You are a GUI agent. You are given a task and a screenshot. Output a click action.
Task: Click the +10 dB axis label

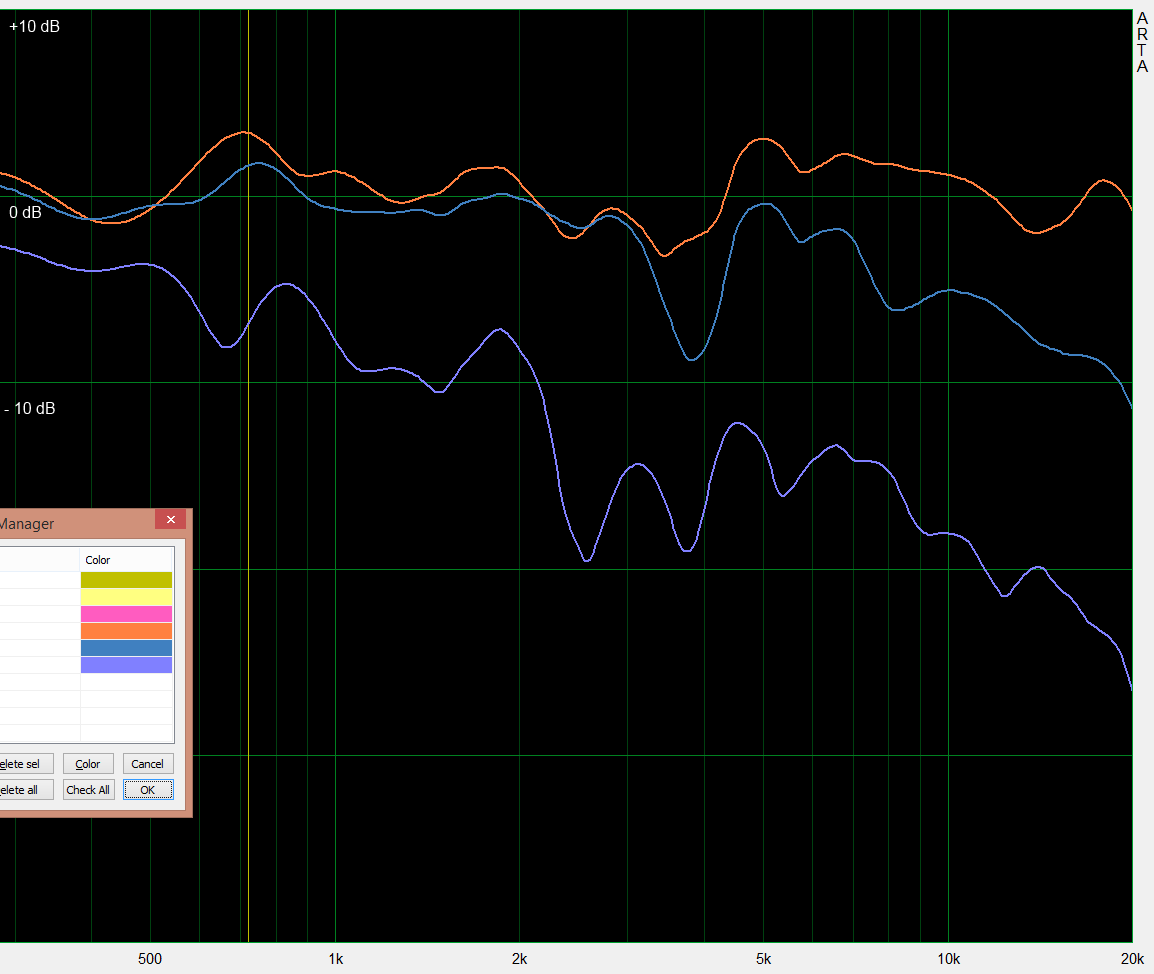point(35,27)
